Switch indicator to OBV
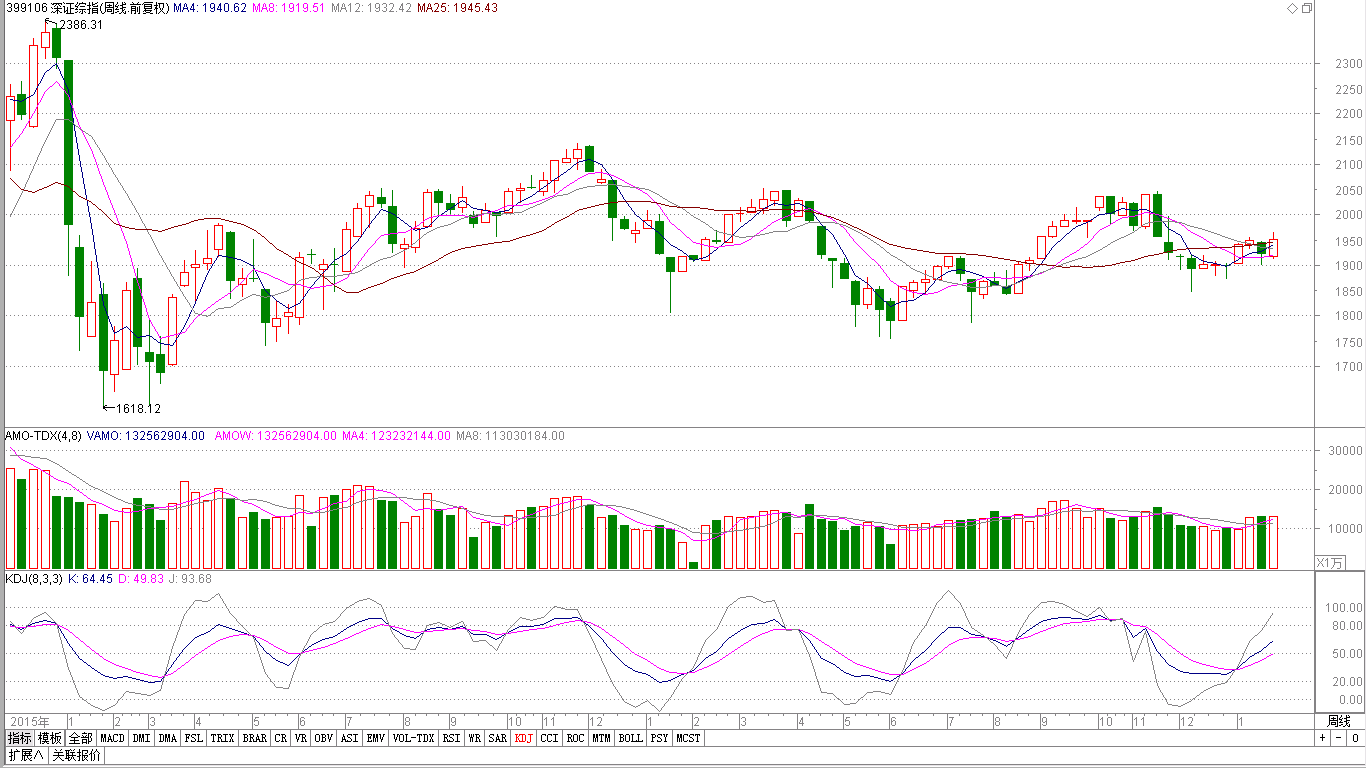Screen dimensions: 1366x768 [324, 738]
